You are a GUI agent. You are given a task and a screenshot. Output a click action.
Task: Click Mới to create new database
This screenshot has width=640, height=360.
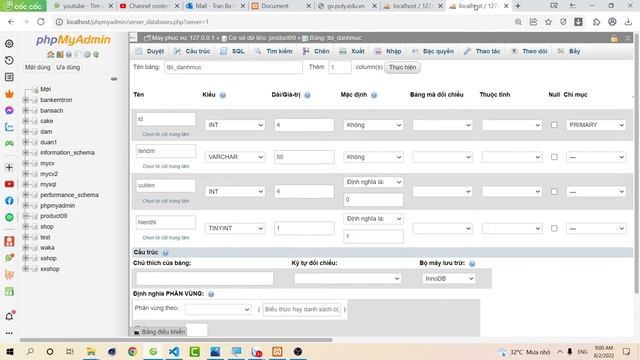click(x=45, y=89)
